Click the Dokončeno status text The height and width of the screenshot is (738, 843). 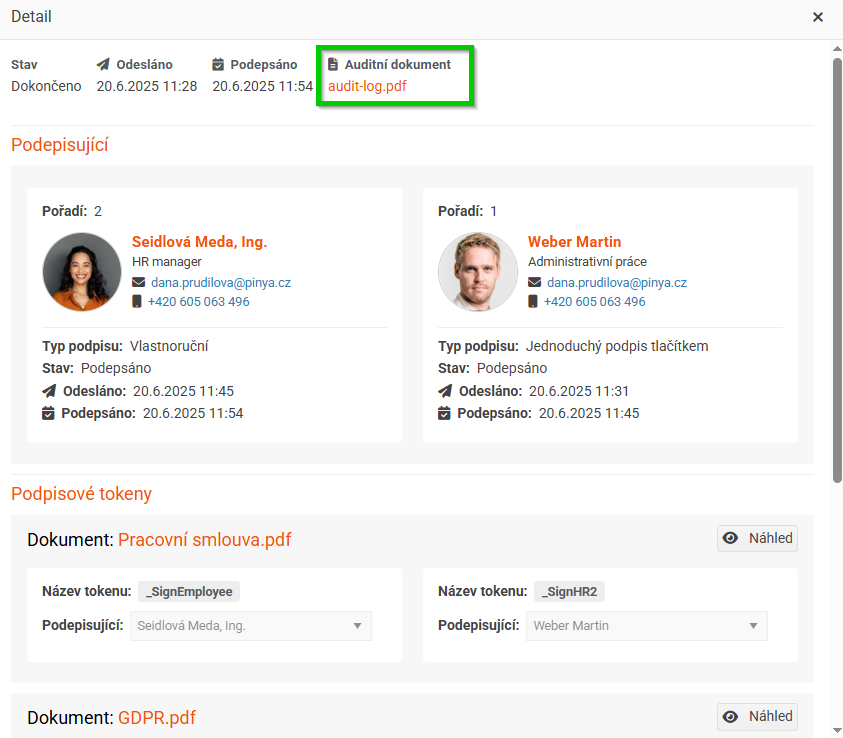click(x=46, y=86)
